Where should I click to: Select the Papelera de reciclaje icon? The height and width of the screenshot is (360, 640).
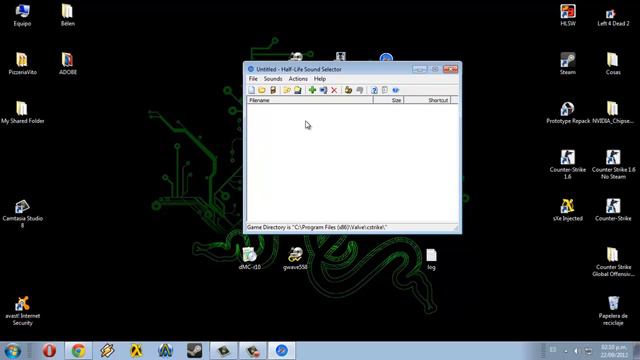(x=613, y=310)
